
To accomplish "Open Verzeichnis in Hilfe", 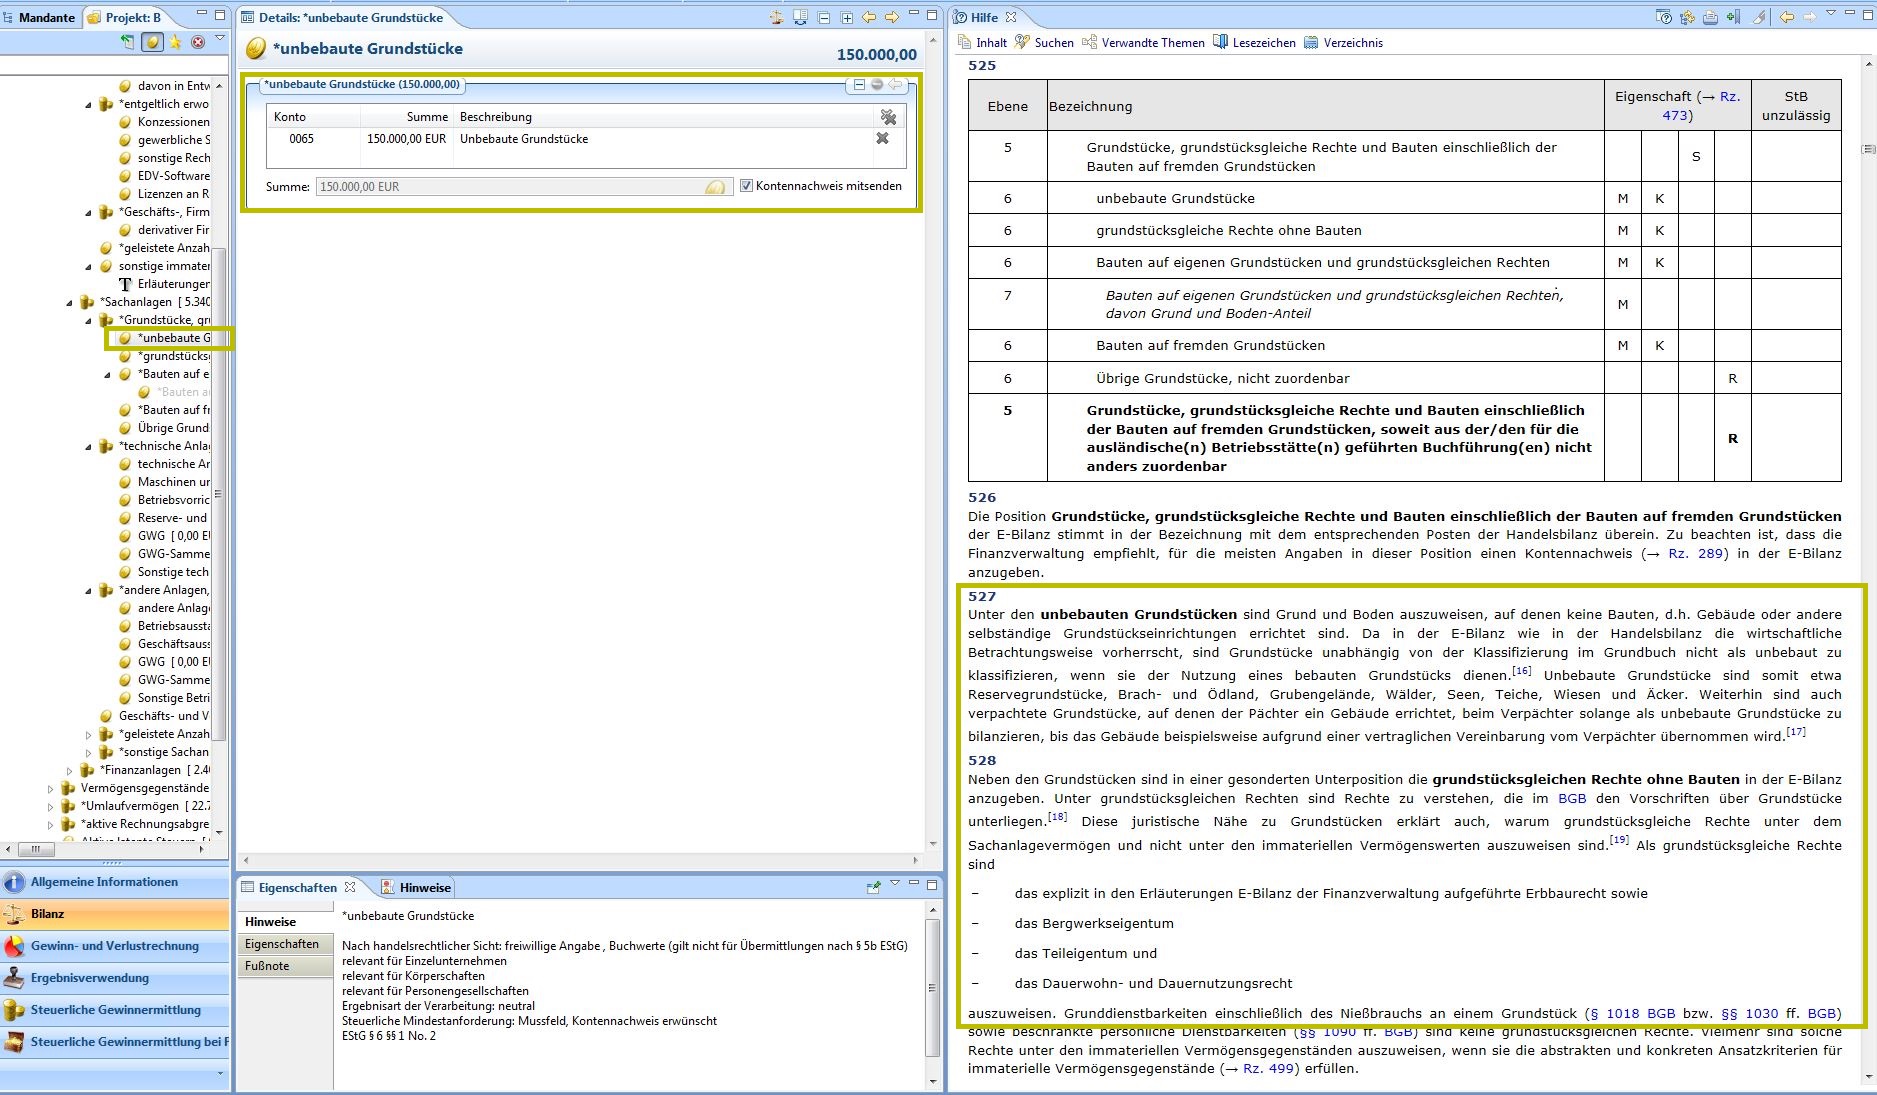I will 1344,43.
